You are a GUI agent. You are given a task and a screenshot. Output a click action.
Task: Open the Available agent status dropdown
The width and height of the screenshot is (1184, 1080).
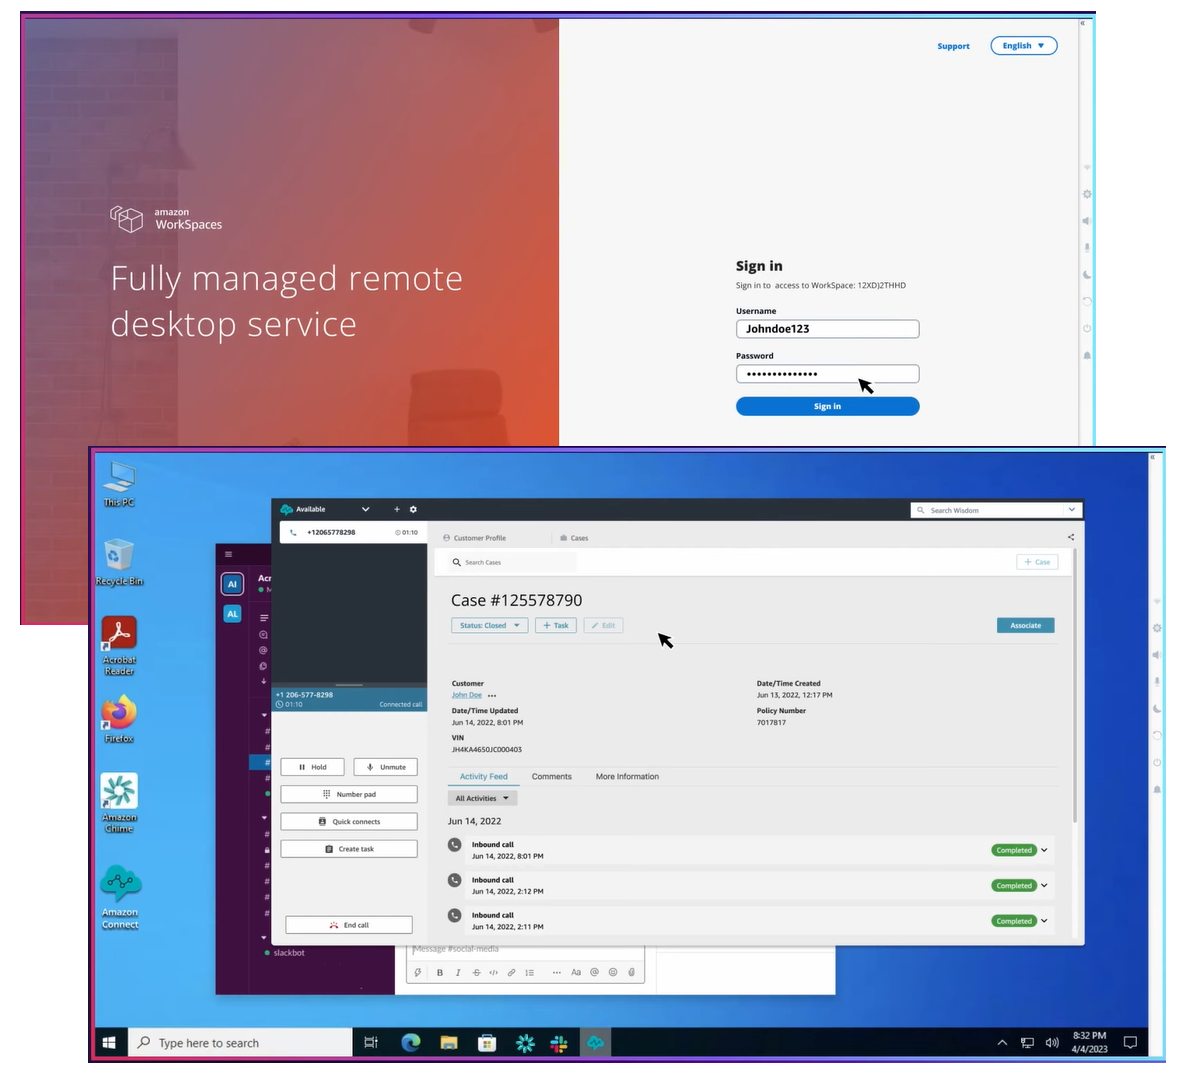click(x=365, y=509)
